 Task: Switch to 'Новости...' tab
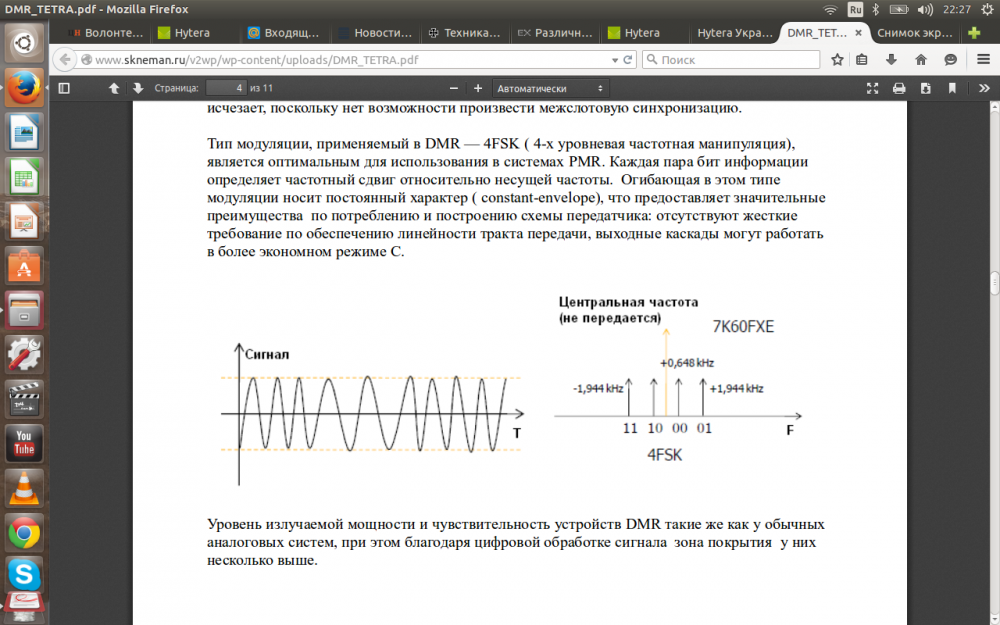374,33
